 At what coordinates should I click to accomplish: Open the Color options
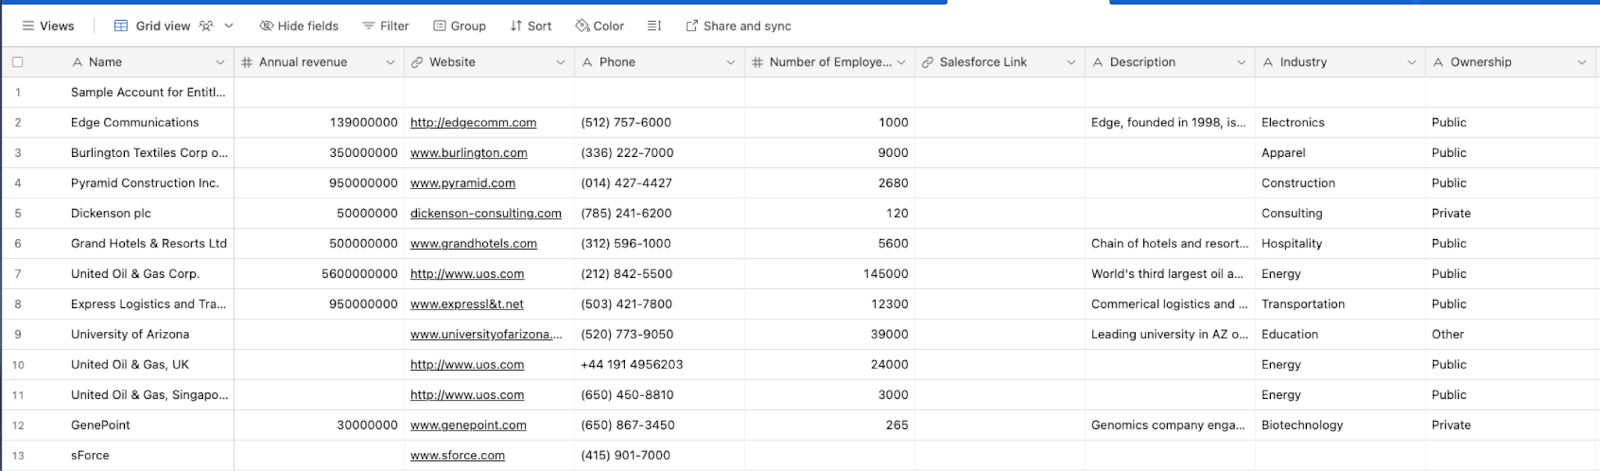599,26
